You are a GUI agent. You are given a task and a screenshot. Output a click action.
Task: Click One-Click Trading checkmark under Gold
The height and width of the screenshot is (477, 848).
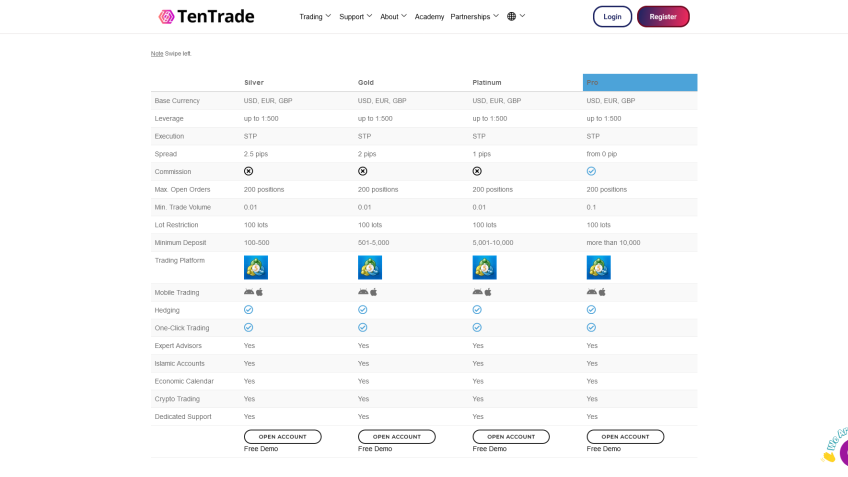[362, 327]
